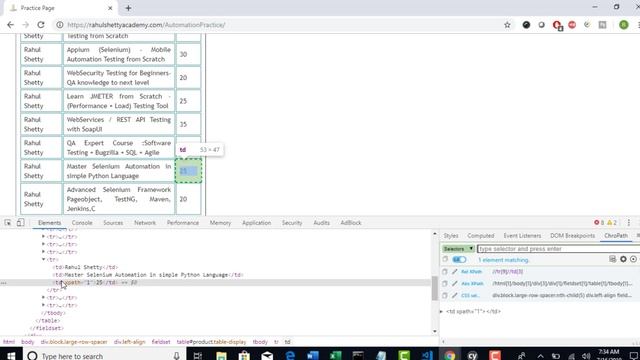
Task: Open the Sources tab
Action: pyautogui.click(x=113, y=223)
